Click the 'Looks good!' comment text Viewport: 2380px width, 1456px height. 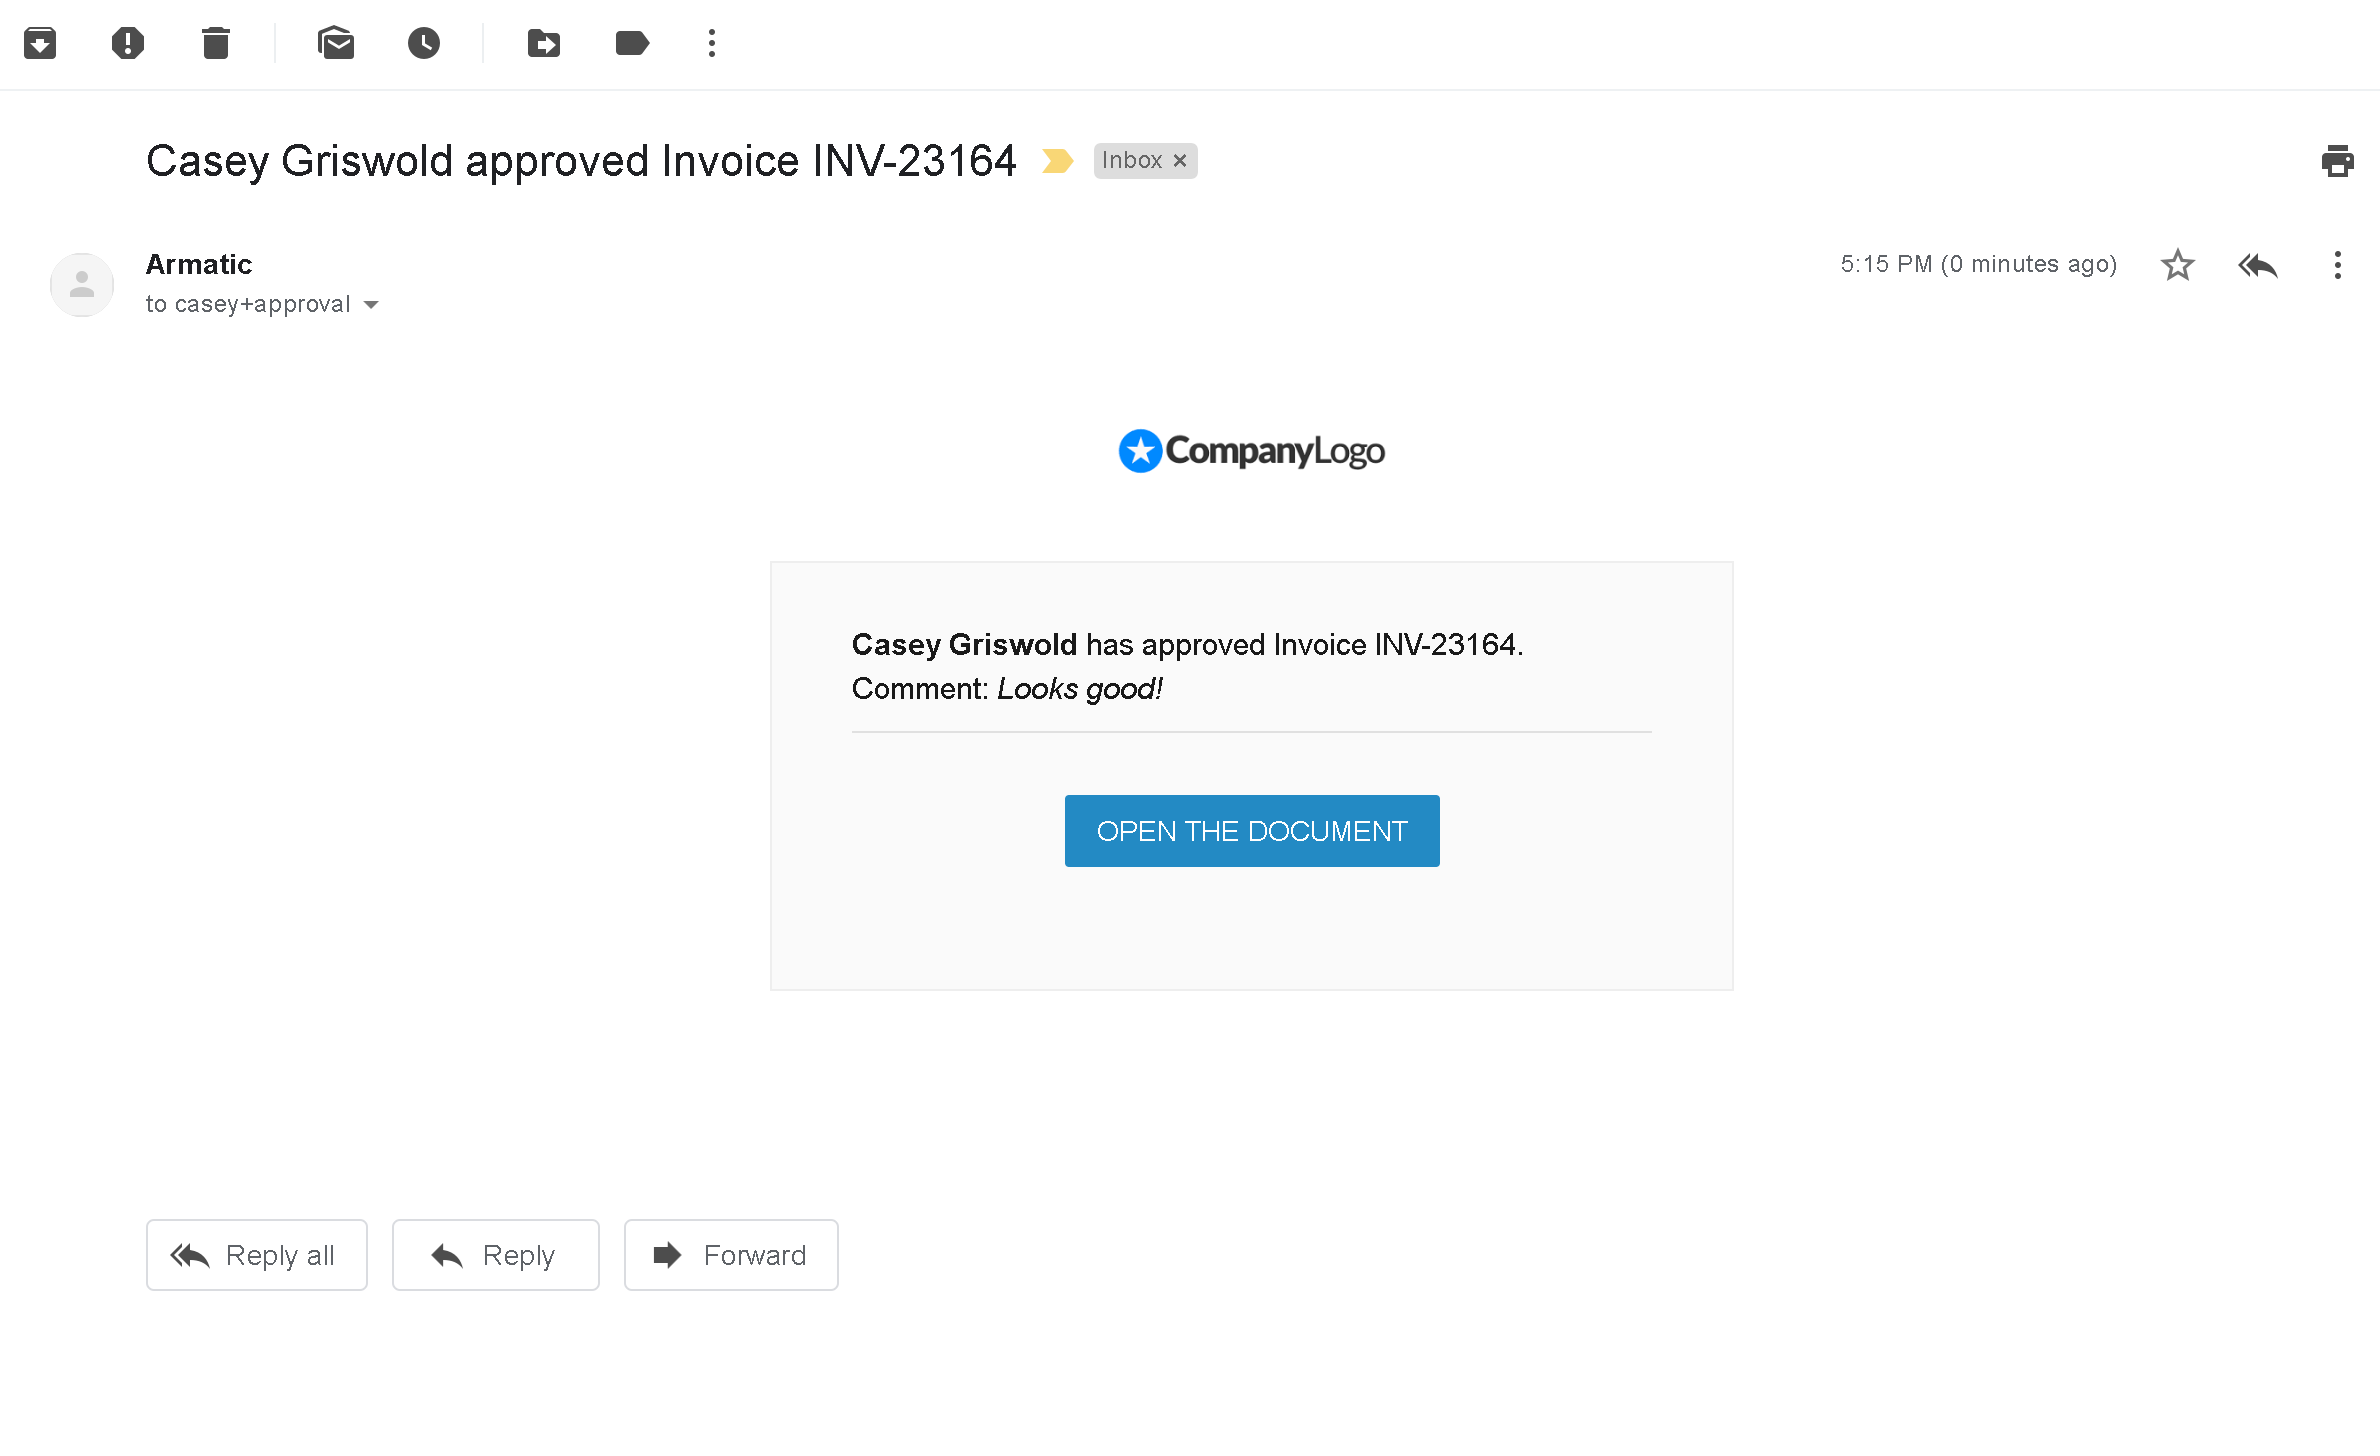1080,689
